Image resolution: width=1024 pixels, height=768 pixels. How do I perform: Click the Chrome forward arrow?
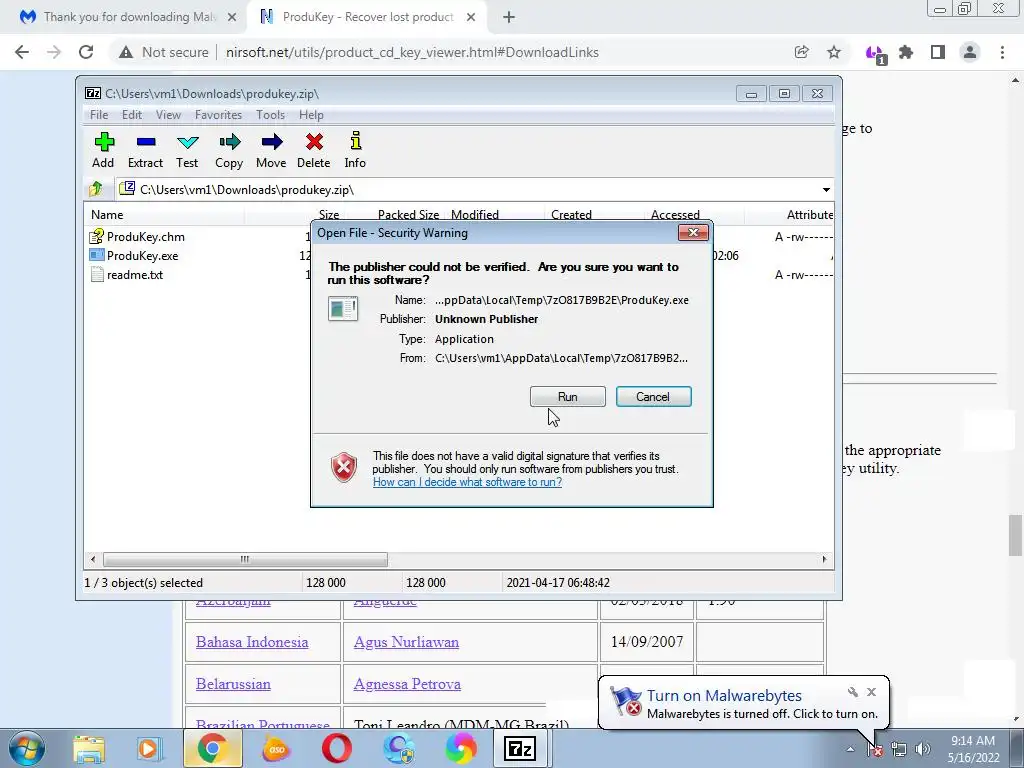pyautogui.click(x=54, y=52)
